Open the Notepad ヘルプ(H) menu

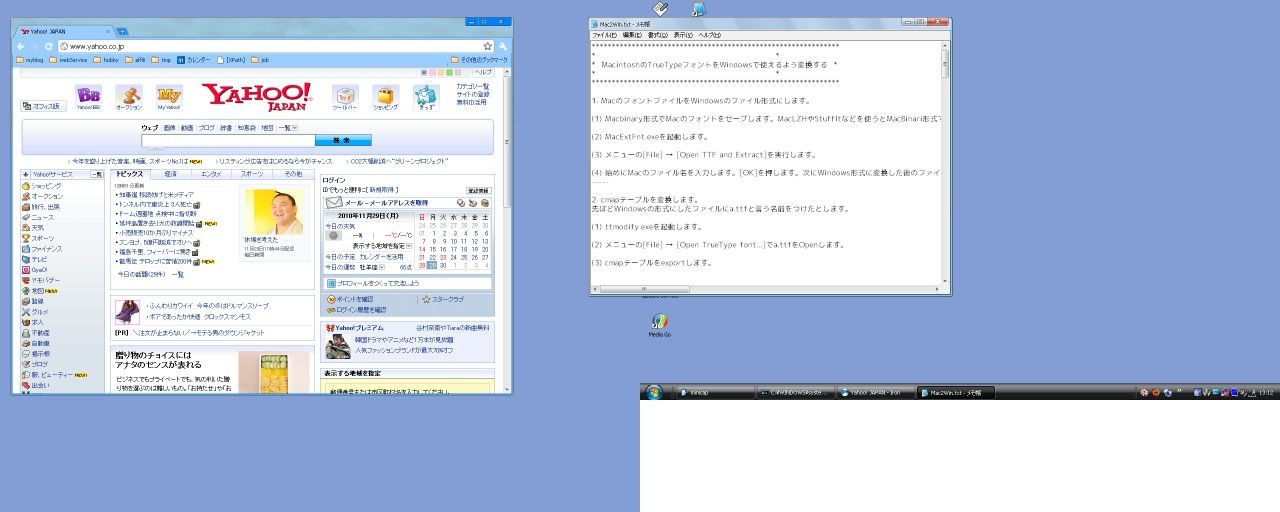click(710, 34)
